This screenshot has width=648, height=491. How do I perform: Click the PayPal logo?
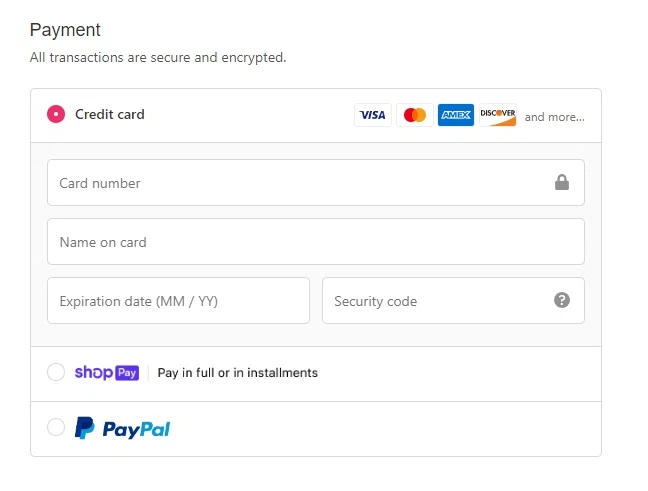(123, 429)
